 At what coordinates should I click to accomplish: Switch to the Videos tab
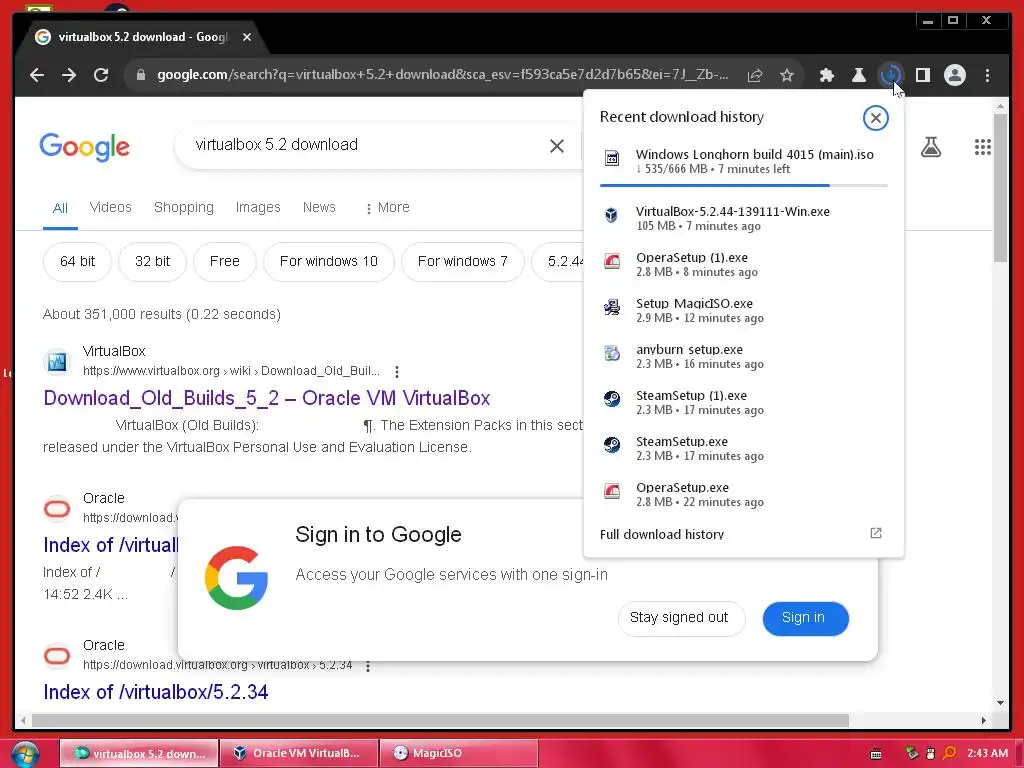[110, 207]
